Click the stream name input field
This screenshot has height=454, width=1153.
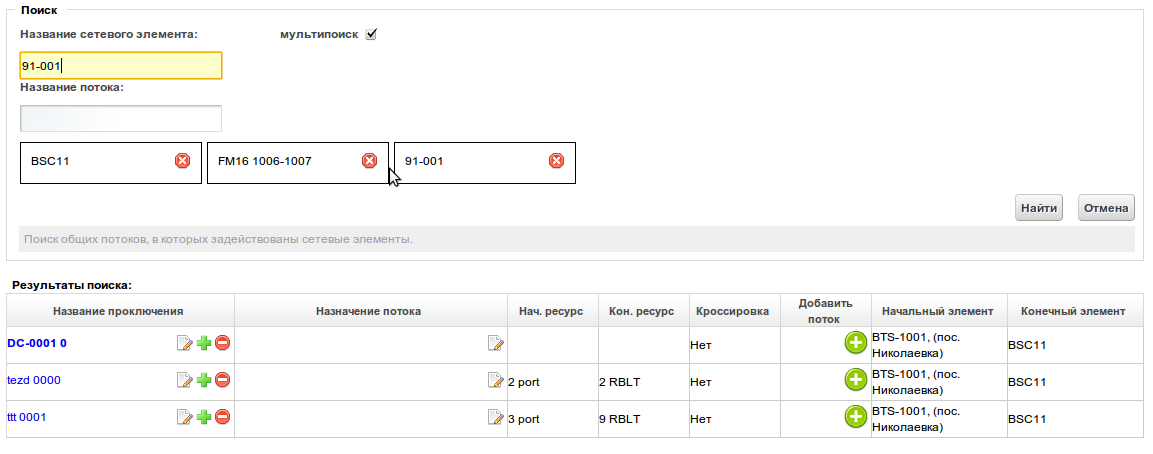click(121, 118)
